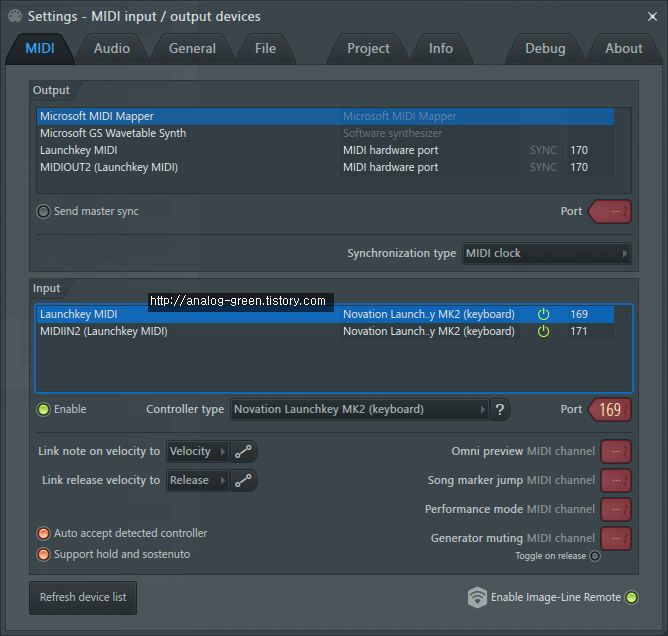Image resolution: width=668 pixels, height=636 pixels.
Task: Click the release velocity link curve icon
Action: (243, 481)
